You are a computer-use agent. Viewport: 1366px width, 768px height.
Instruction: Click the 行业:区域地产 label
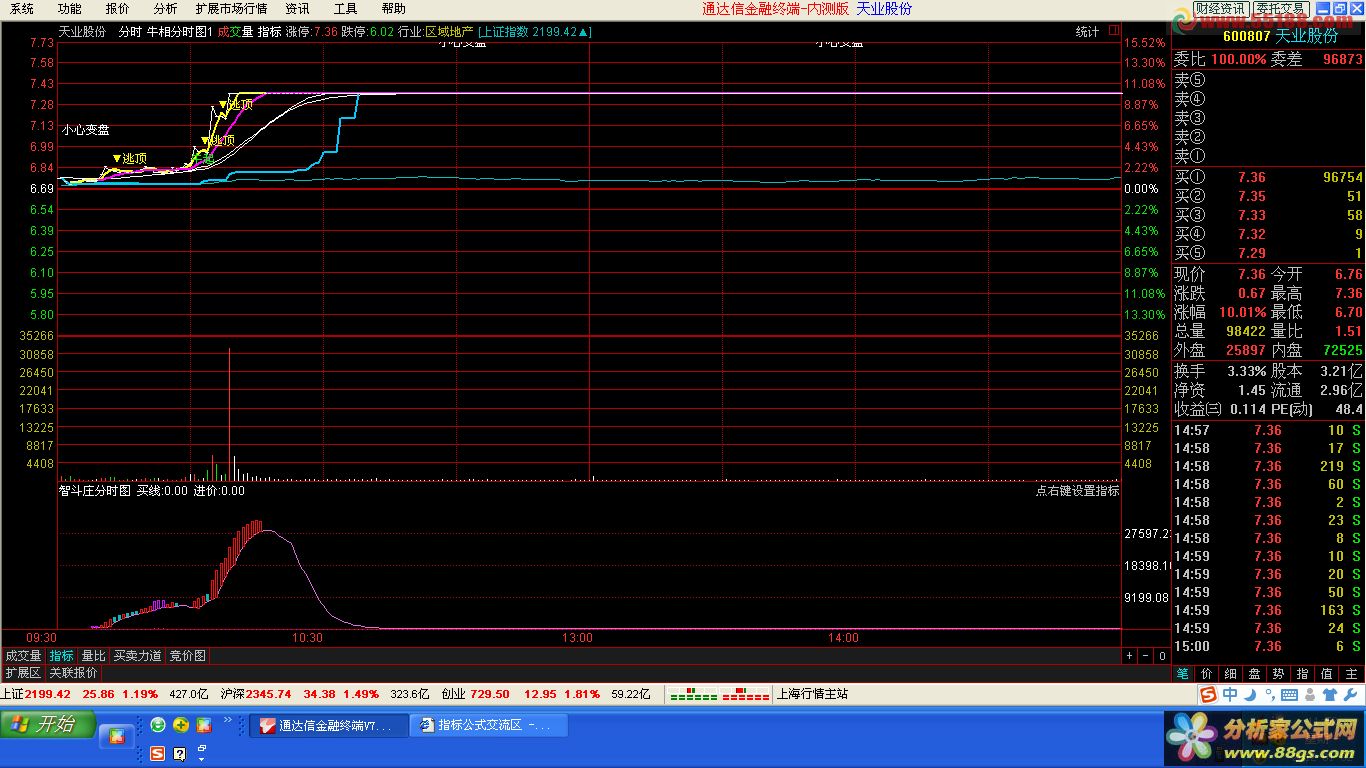click(436, 32)
